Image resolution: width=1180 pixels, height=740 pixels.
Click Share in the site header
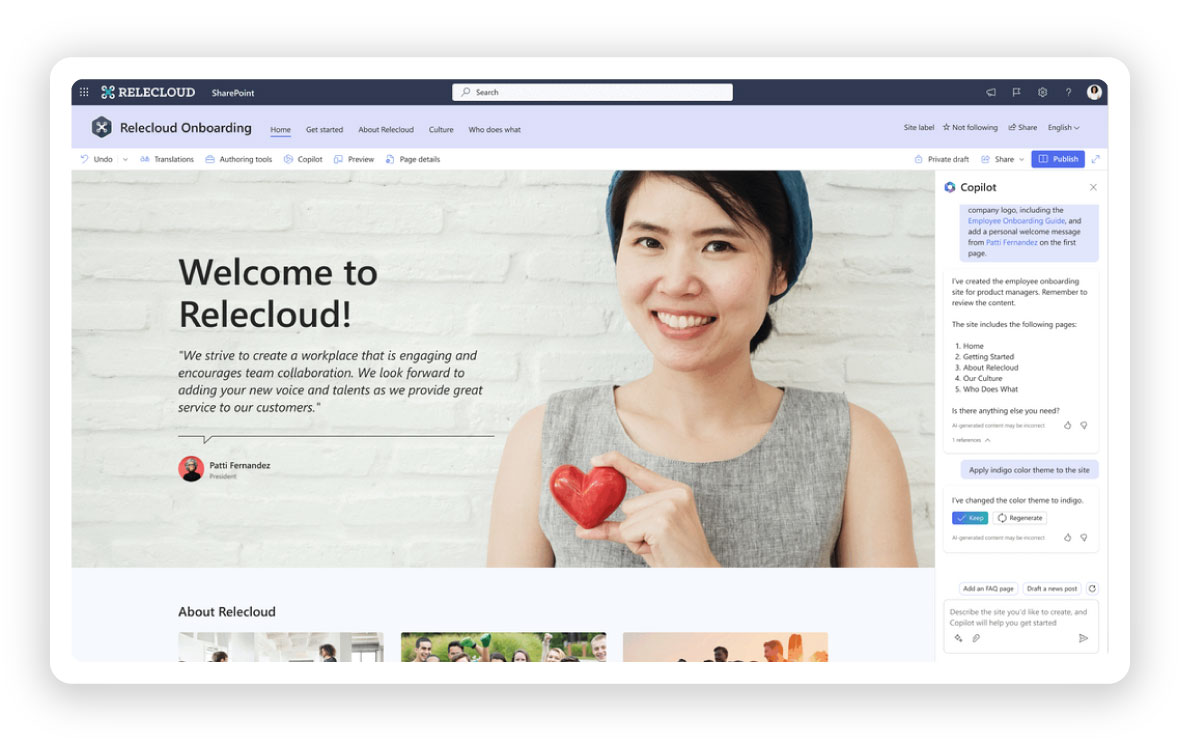click(1023, 127)
